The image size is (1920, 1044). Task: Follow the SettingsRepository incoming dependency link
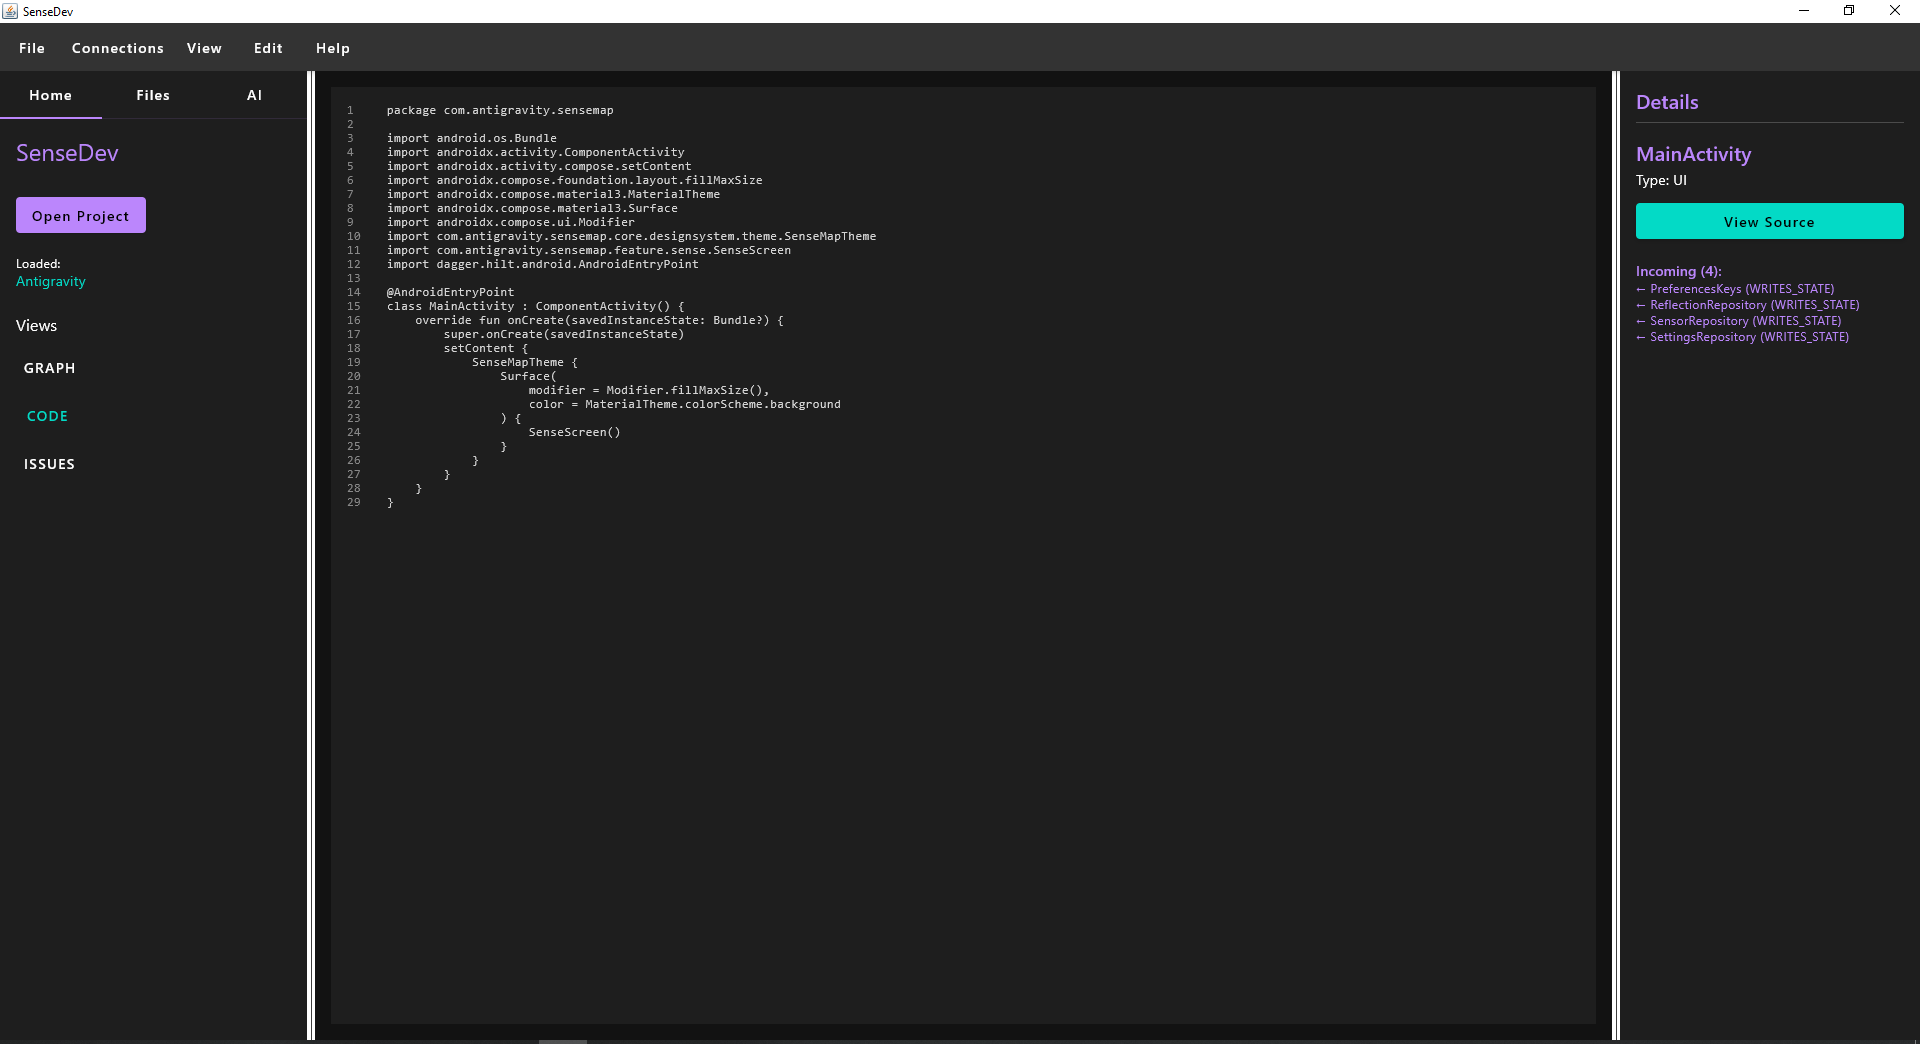tap(1742, 336)
